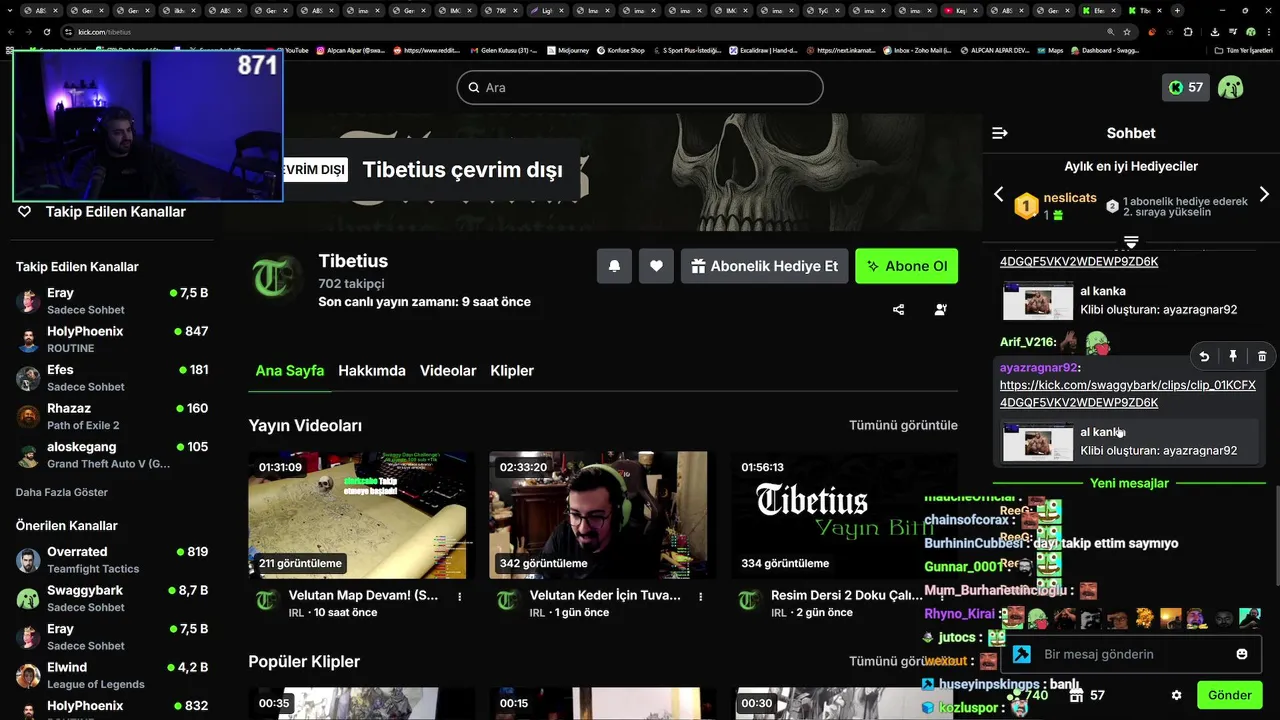Open the aloskegang Grand Theft Auto V channel
This screenshot has height=720, width=1280.
coord(112,455)
